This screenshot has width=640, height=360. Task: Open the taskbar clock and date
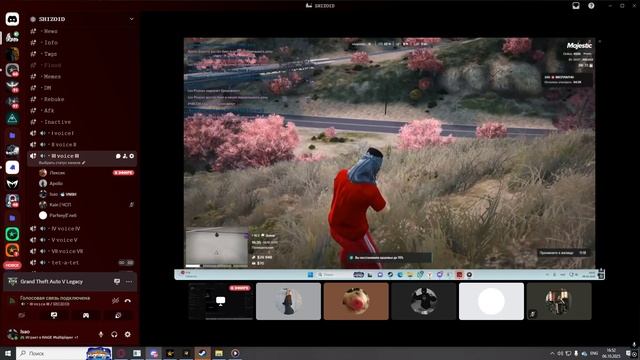611,353
